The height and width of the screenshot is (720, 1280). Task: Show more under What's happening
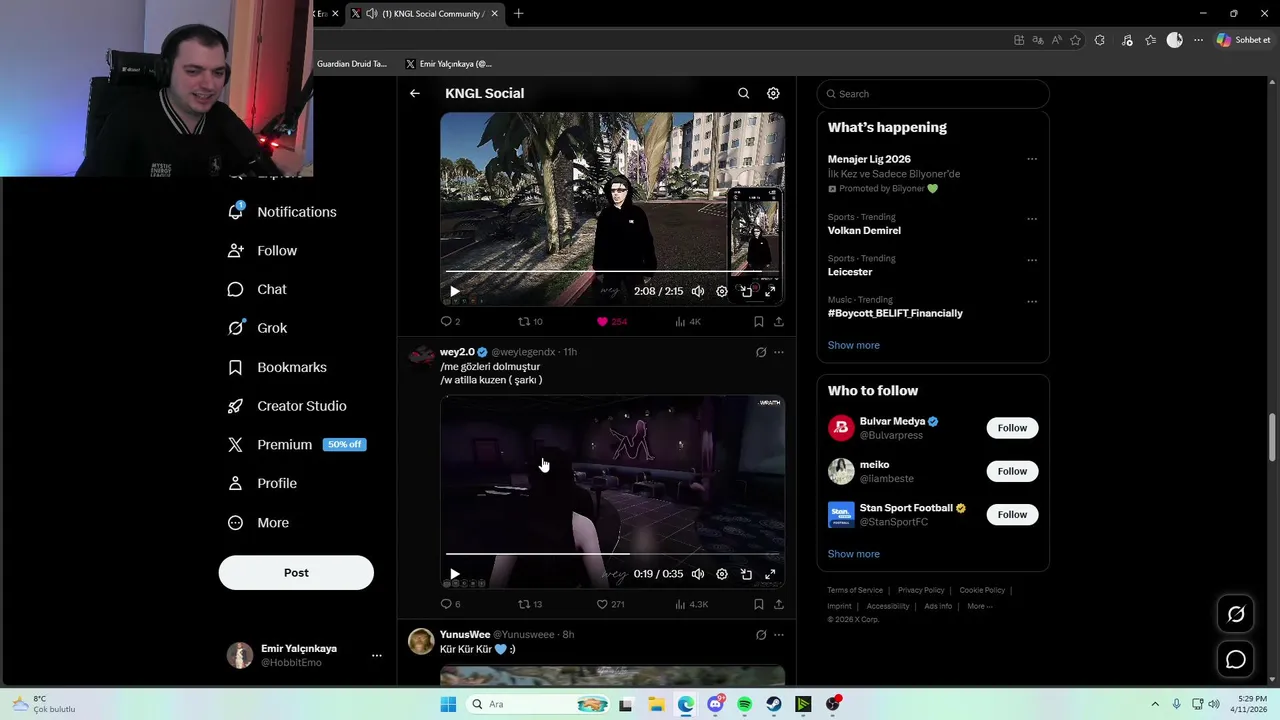click(854, 345)
